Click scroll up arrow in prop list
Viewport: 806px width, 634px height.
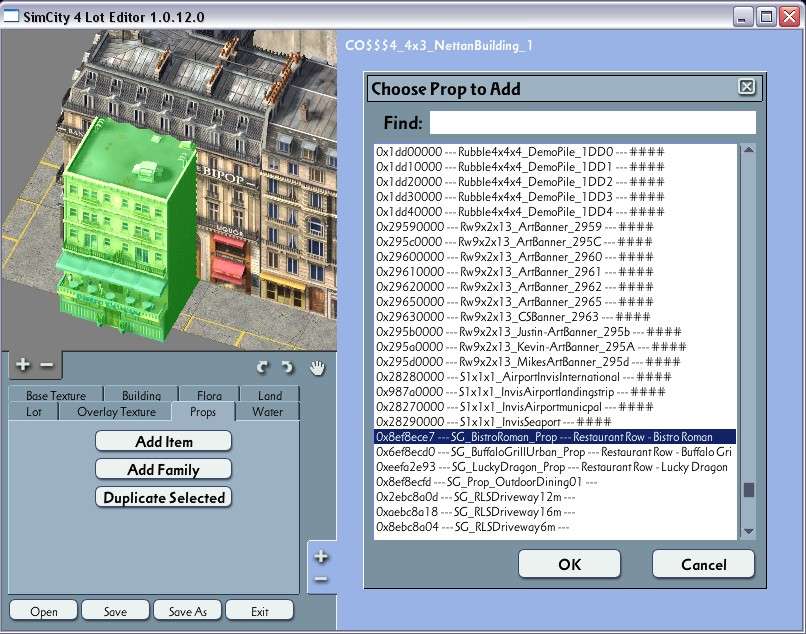(748, 150)
